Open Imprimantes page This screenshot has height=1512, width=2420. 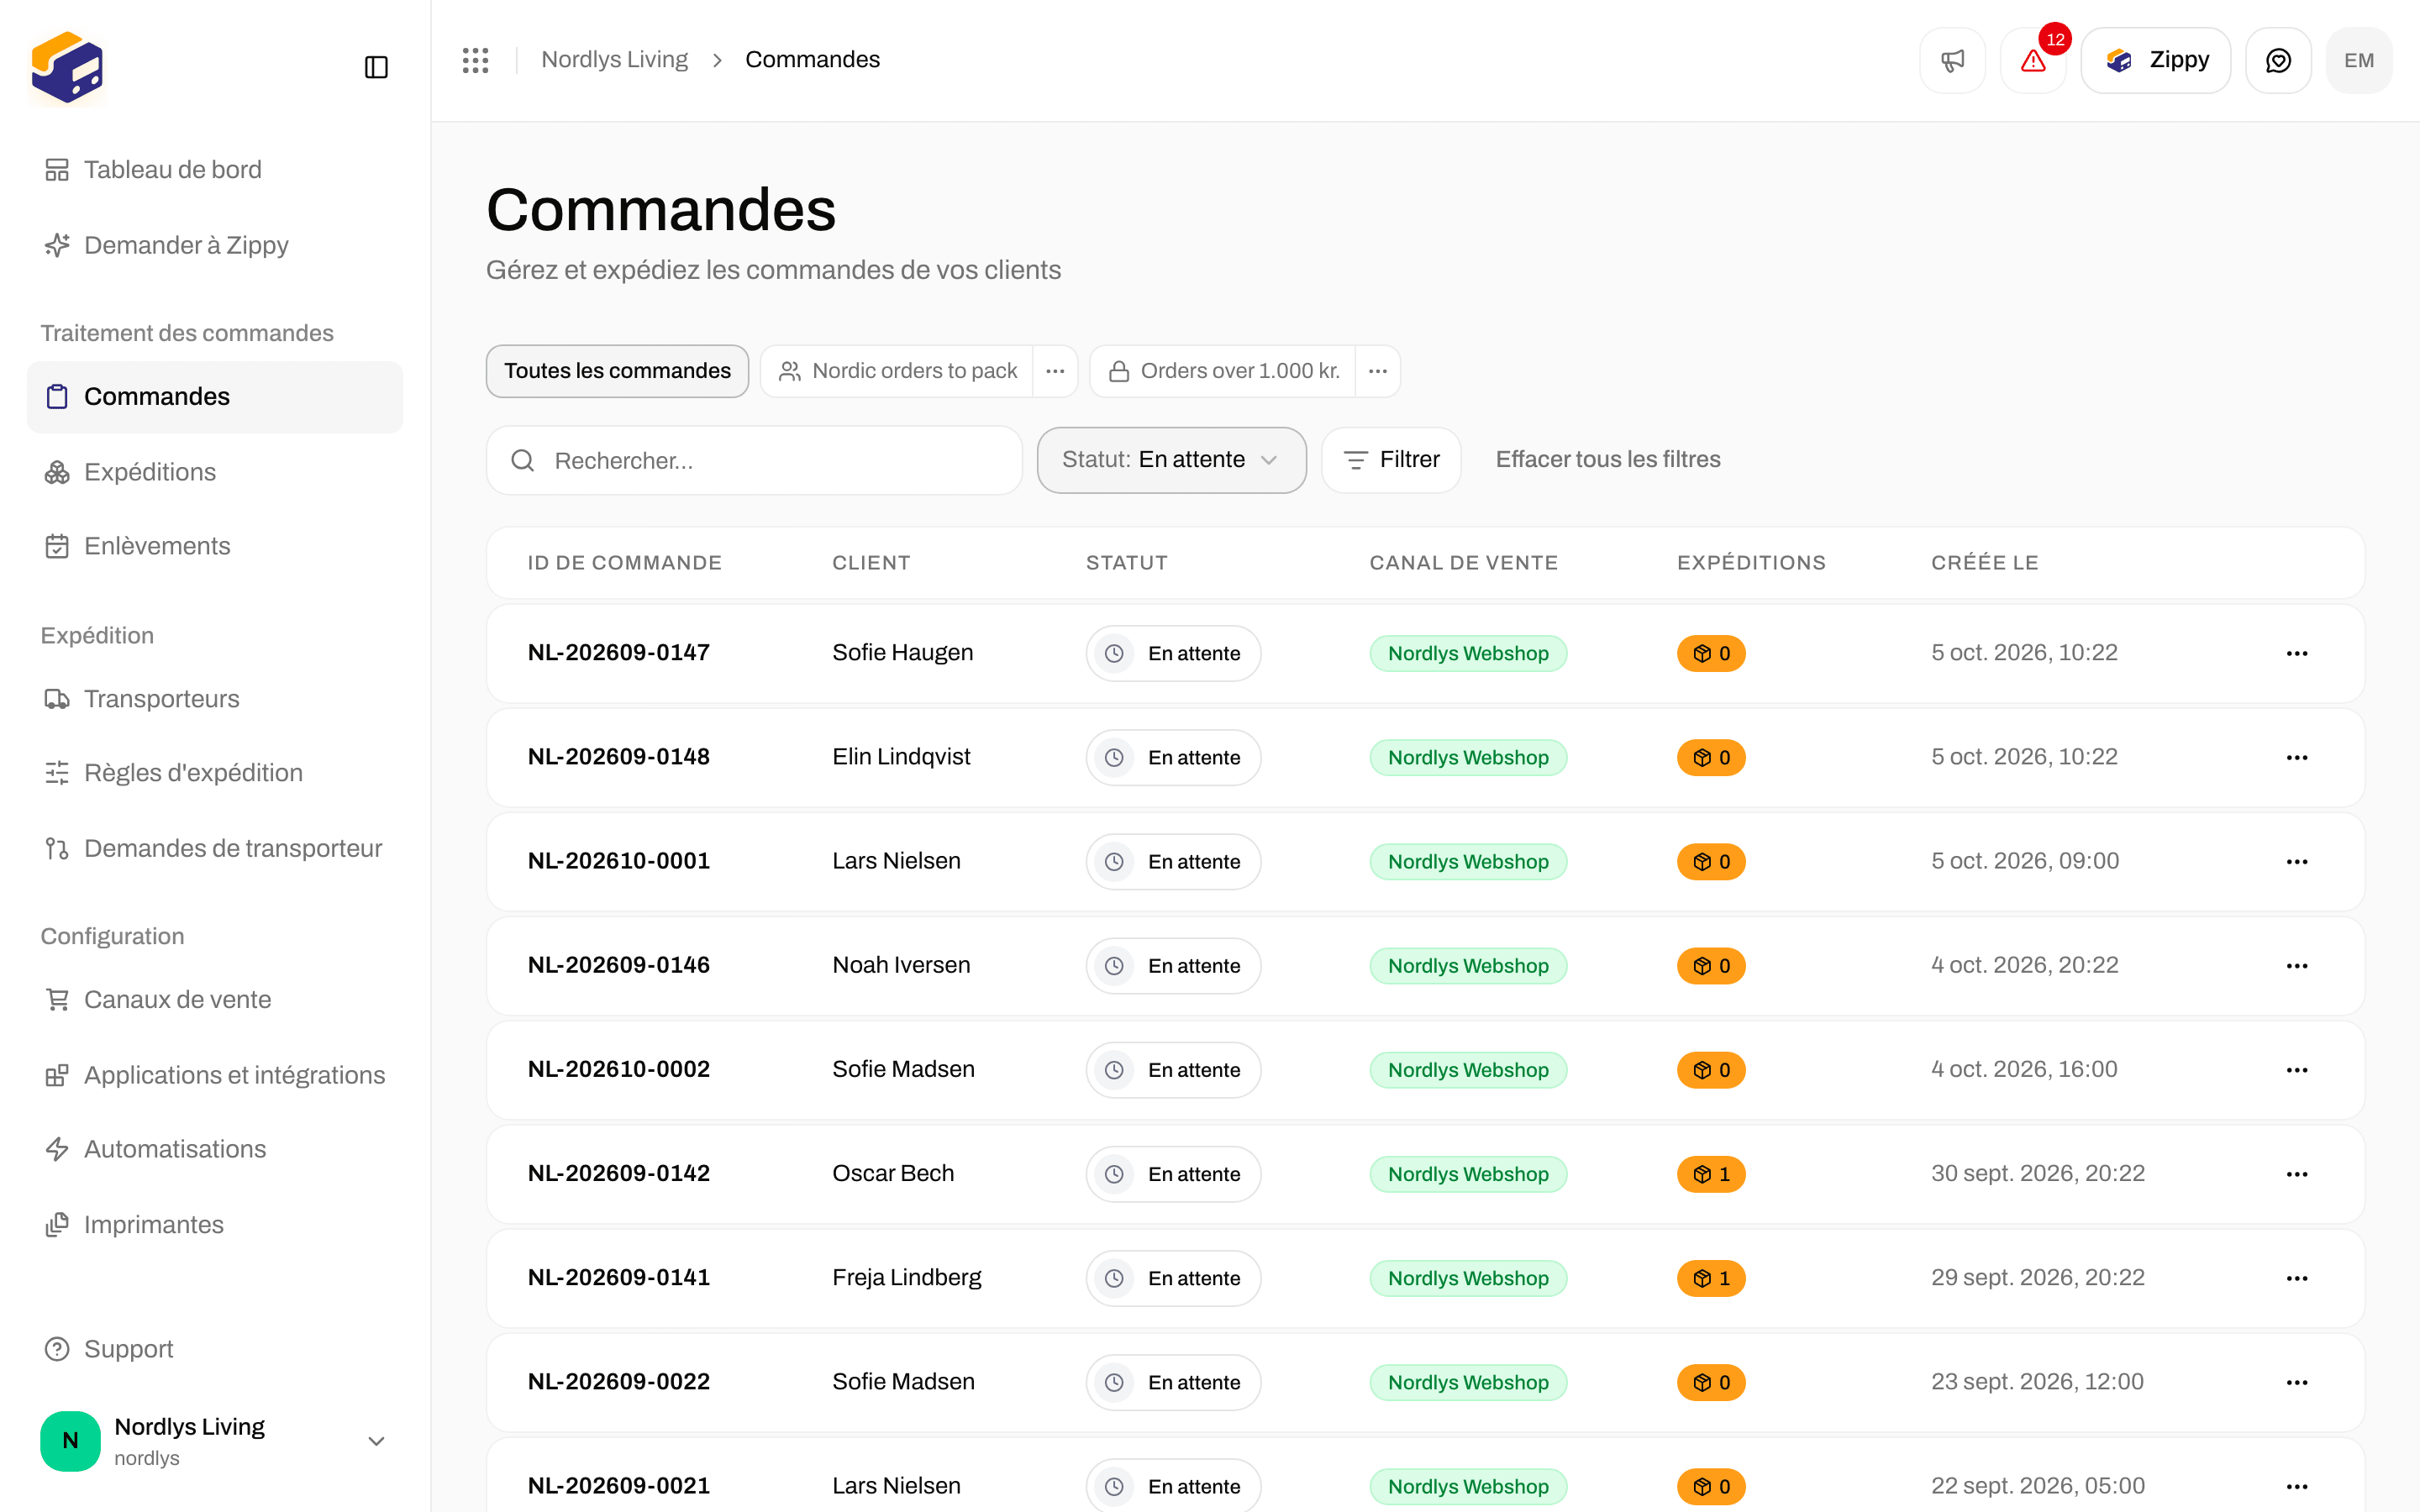214,1225
